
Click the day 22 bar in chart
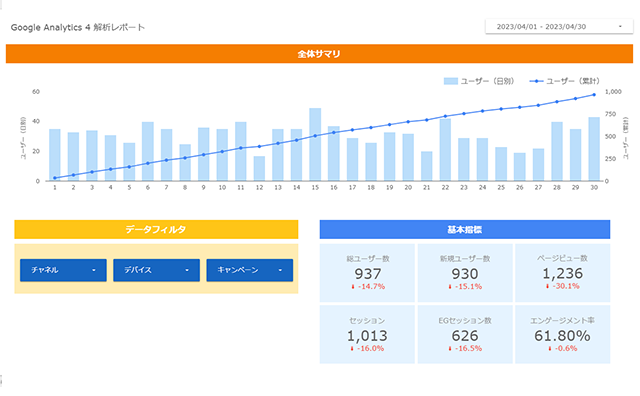click(x=445, y=150)
